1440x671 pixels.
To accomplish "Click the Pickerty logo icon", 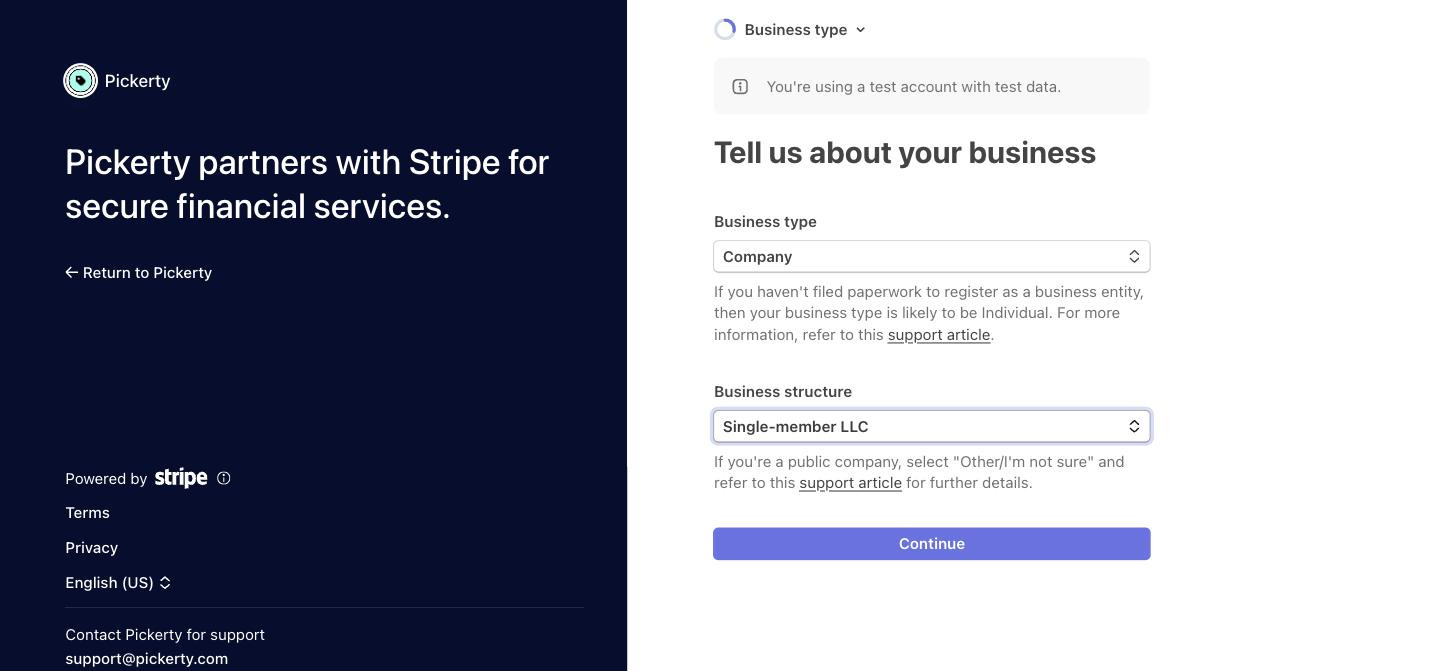I will coord(80,81).
